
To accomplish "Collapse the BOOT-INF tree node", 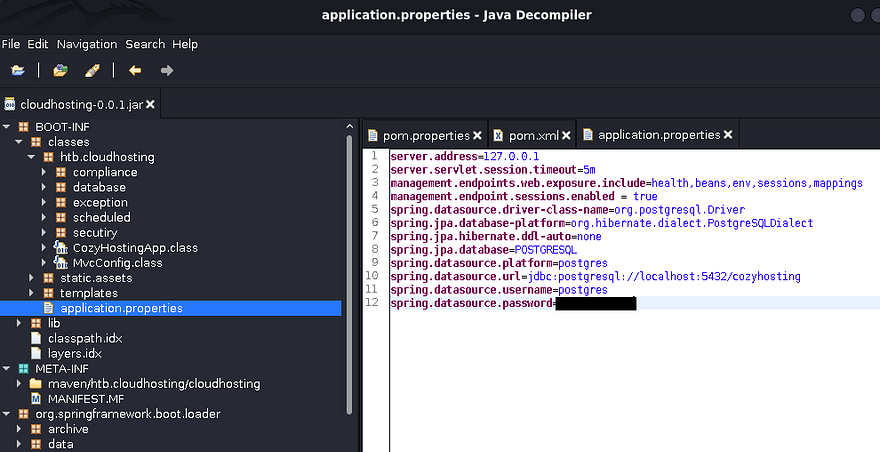I will coord(8,127).
